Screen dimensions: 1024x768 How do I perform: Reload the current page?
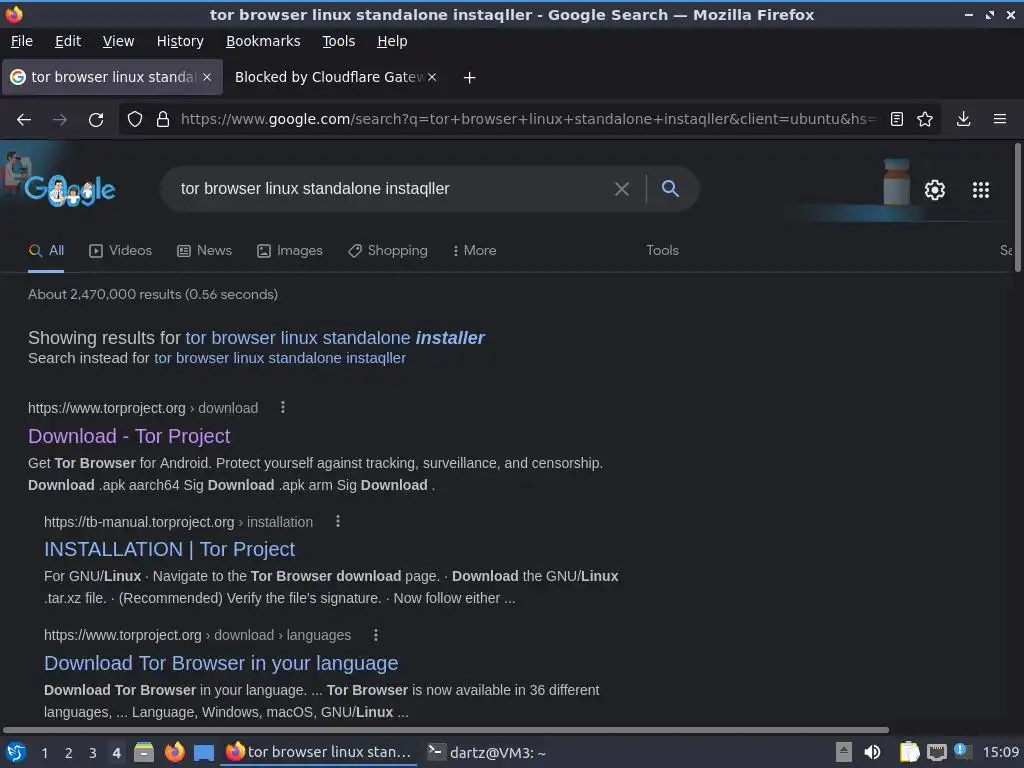coord(96,120)
